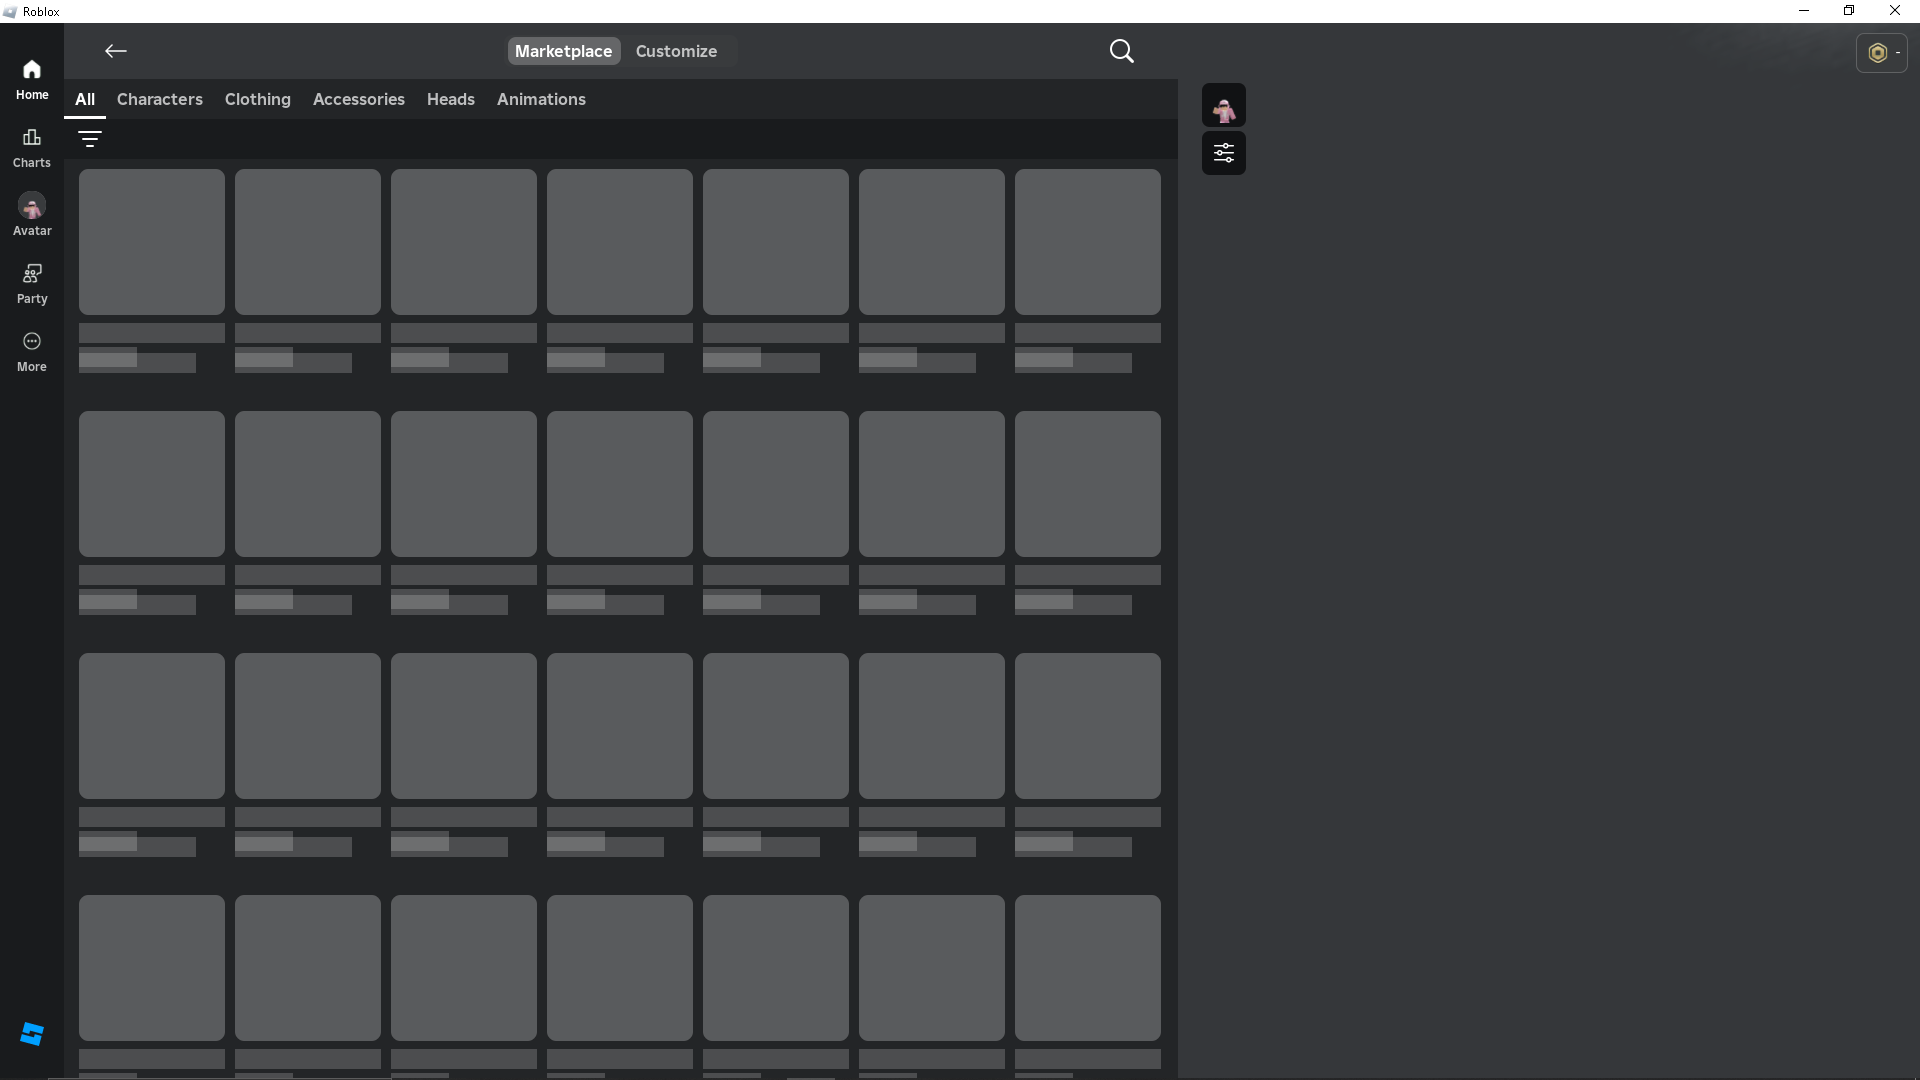Close the Roblox window
This screenshot has width=1920, height=1080.
(x=1895, y=11)
